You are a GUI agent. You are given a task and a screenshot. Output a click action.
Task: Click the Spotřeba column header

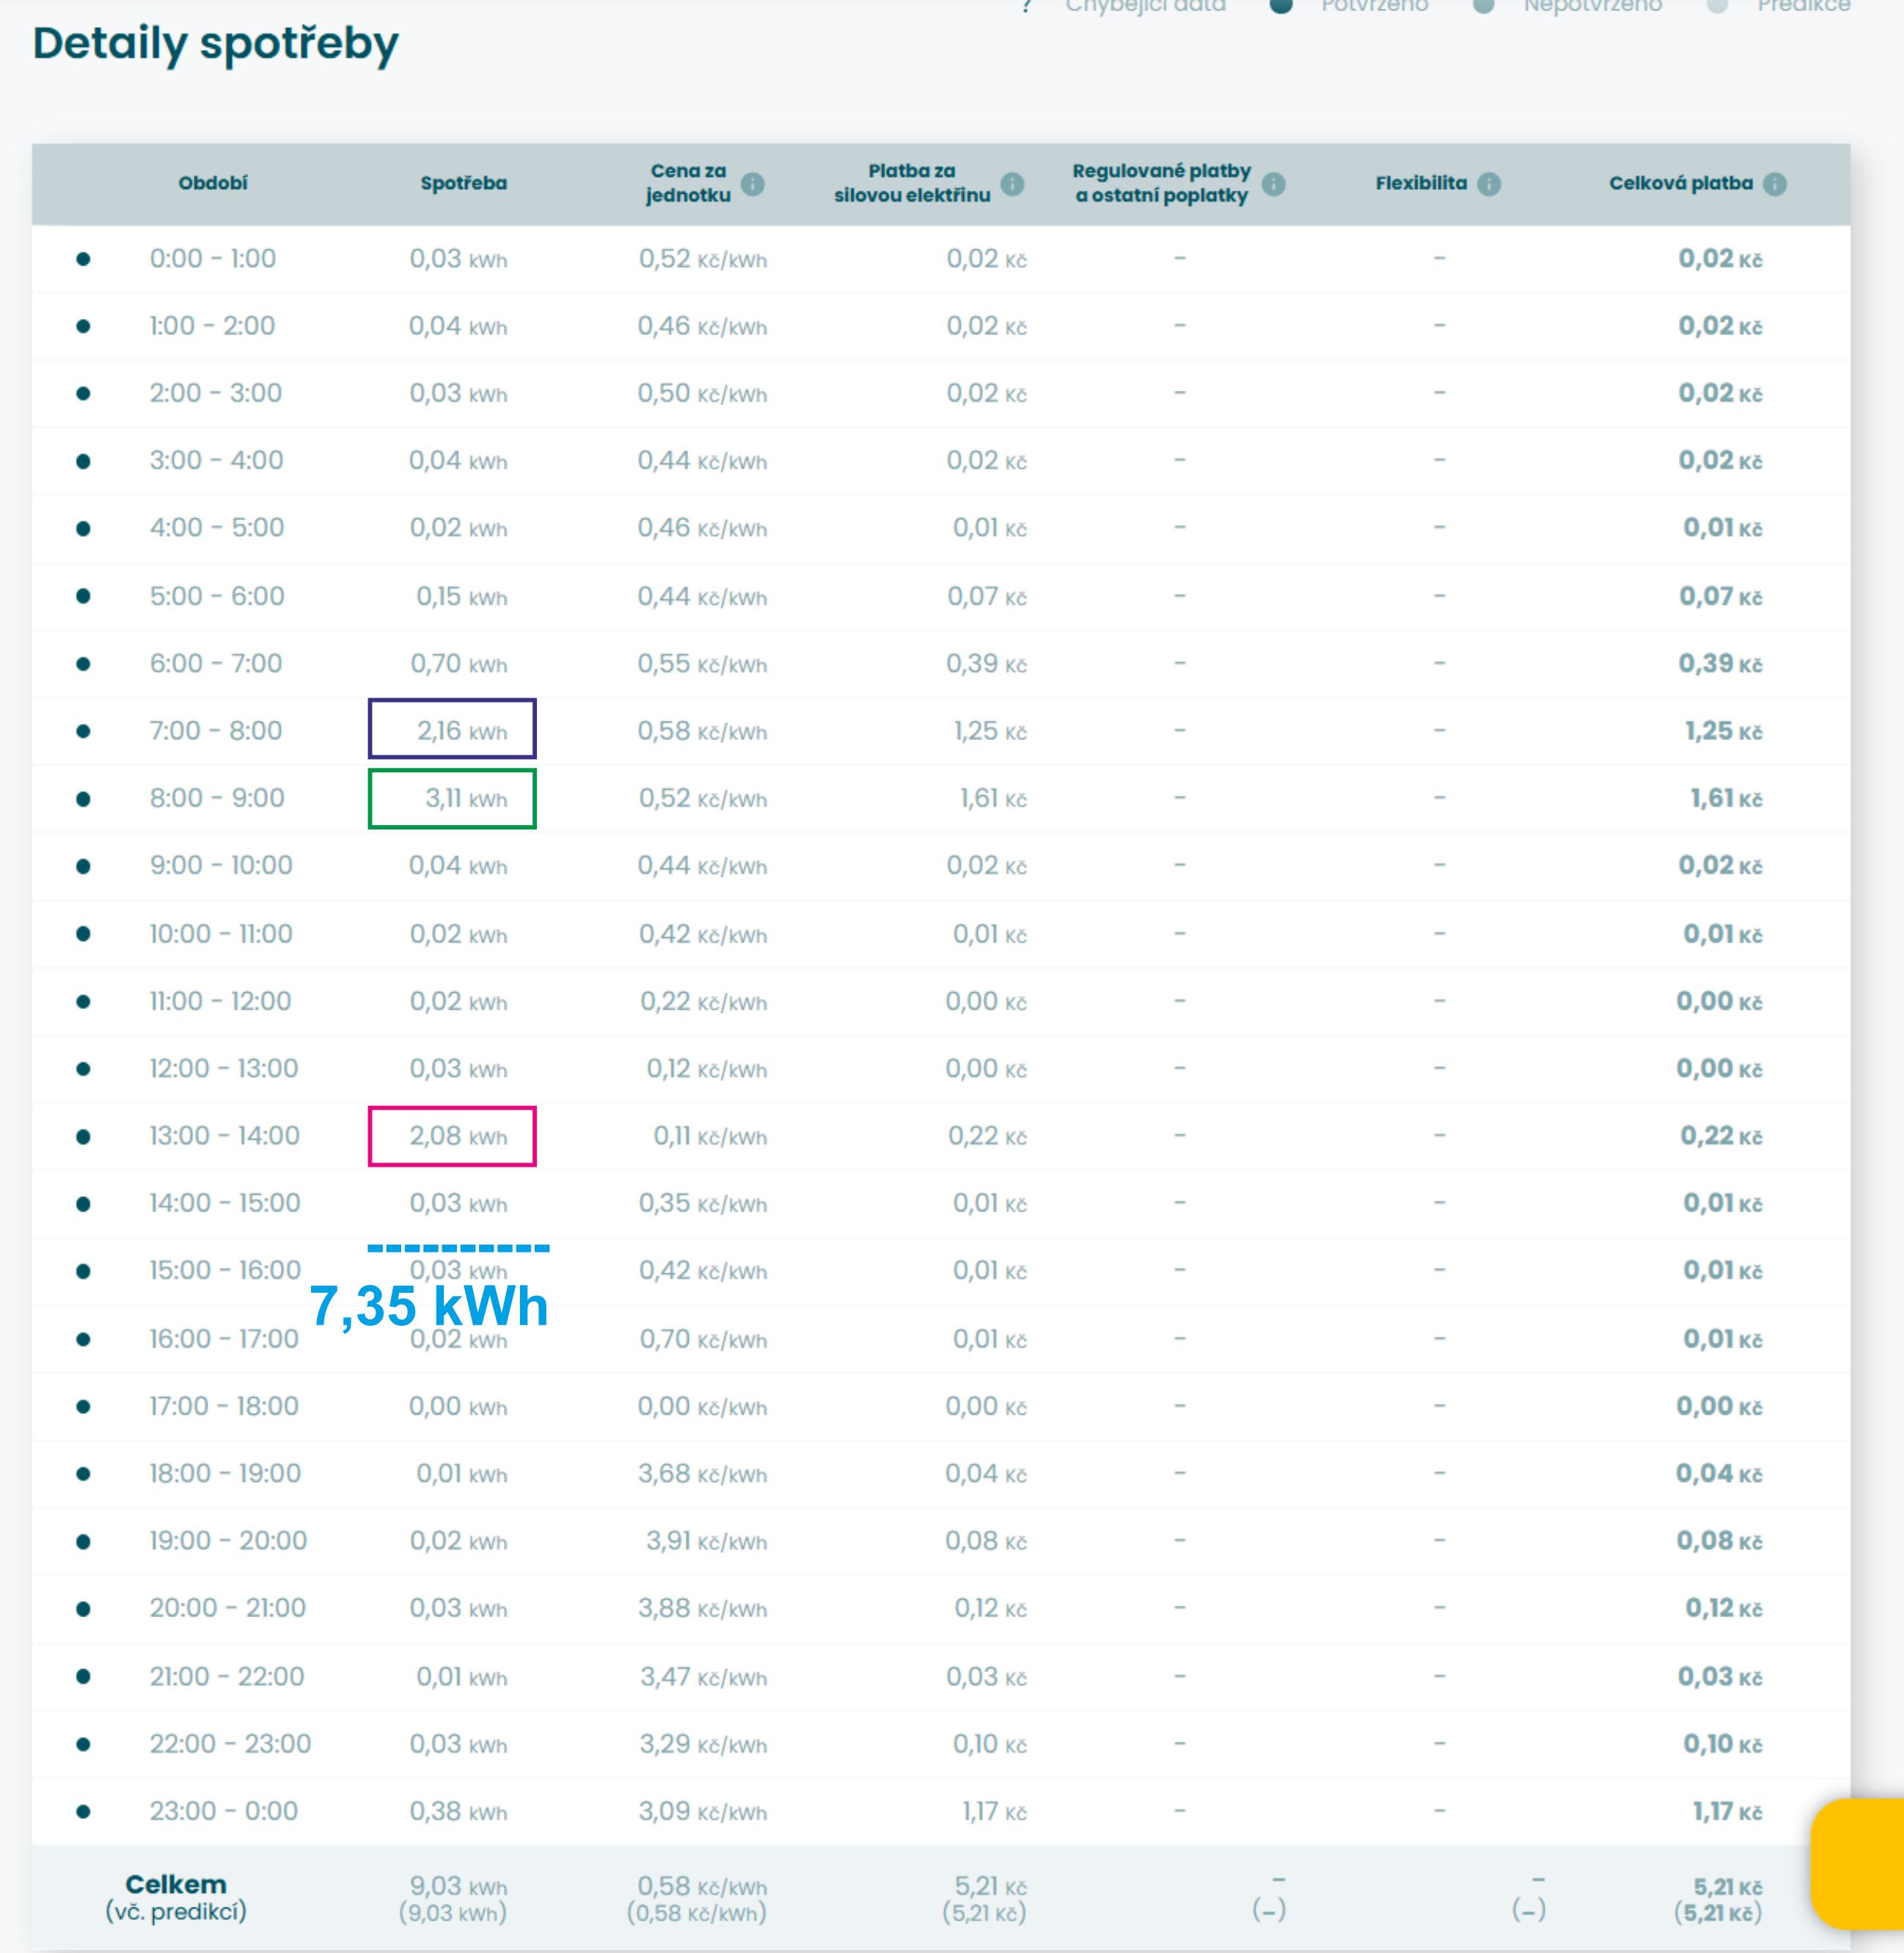pyautogui.click(x=463, y=184)
